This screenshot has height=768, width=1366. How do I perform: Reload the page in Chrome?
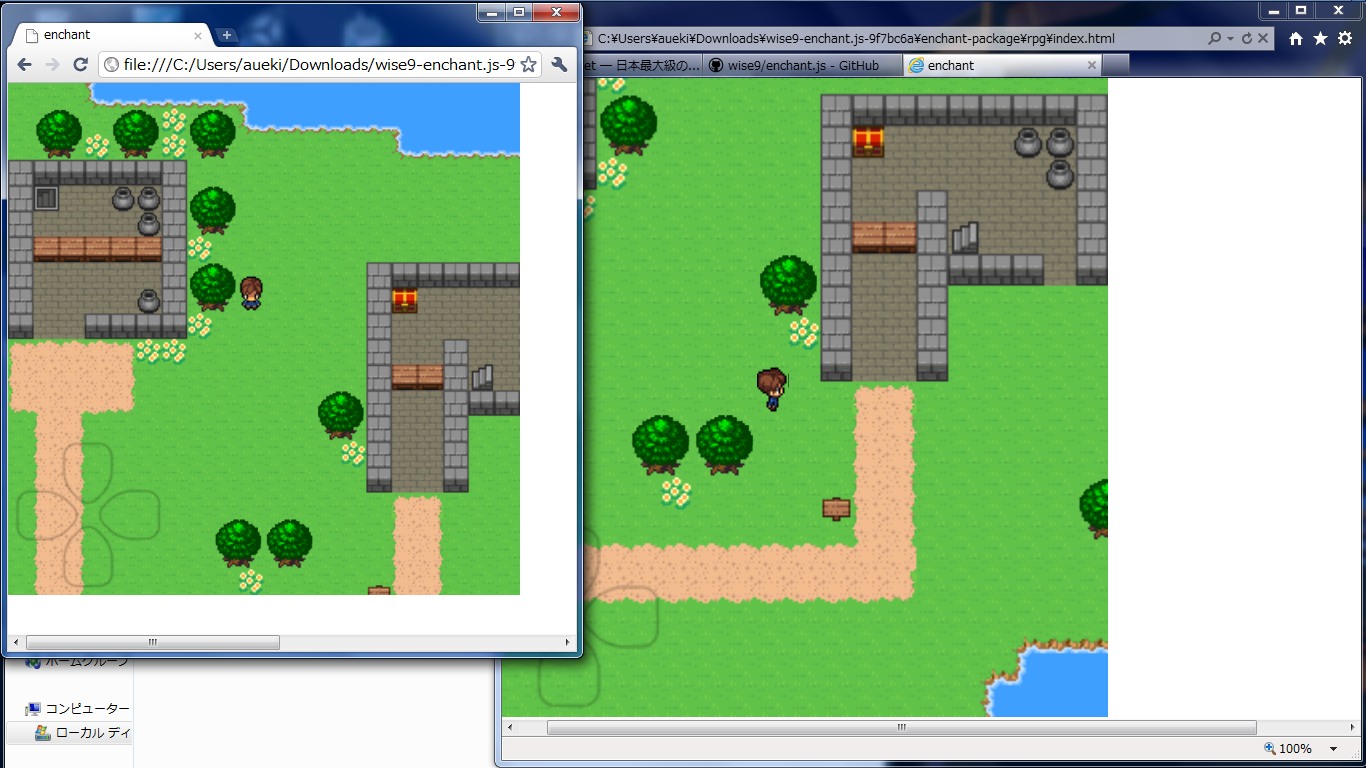tap(81, 65)
